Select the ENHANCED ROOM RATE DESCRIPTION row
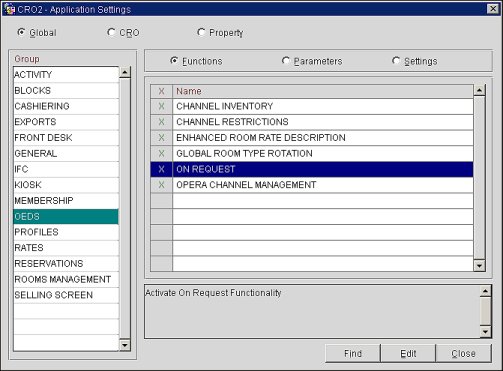 (x=323, y=138)
